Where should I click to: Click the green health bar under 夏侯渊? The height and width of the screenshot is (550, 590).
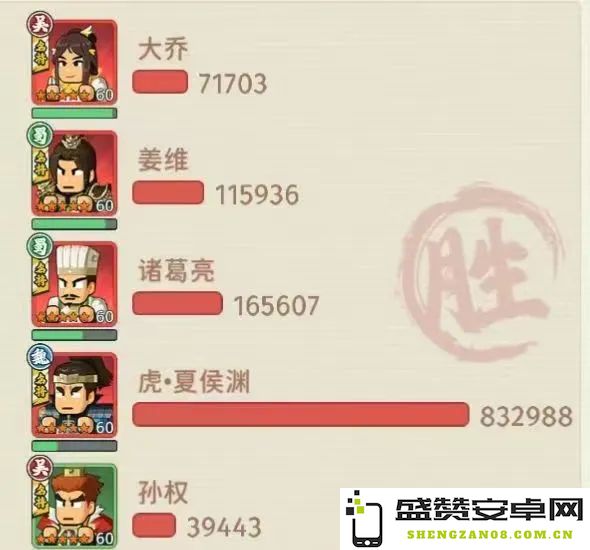click(x=74, y=446)
